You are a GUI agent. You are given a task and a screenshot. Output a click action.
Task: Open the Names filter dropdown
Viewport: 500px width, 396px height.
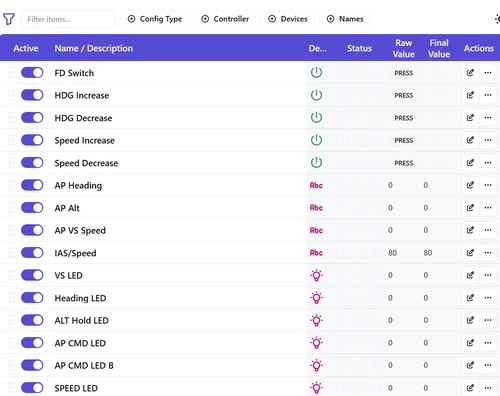coord(345,19)
